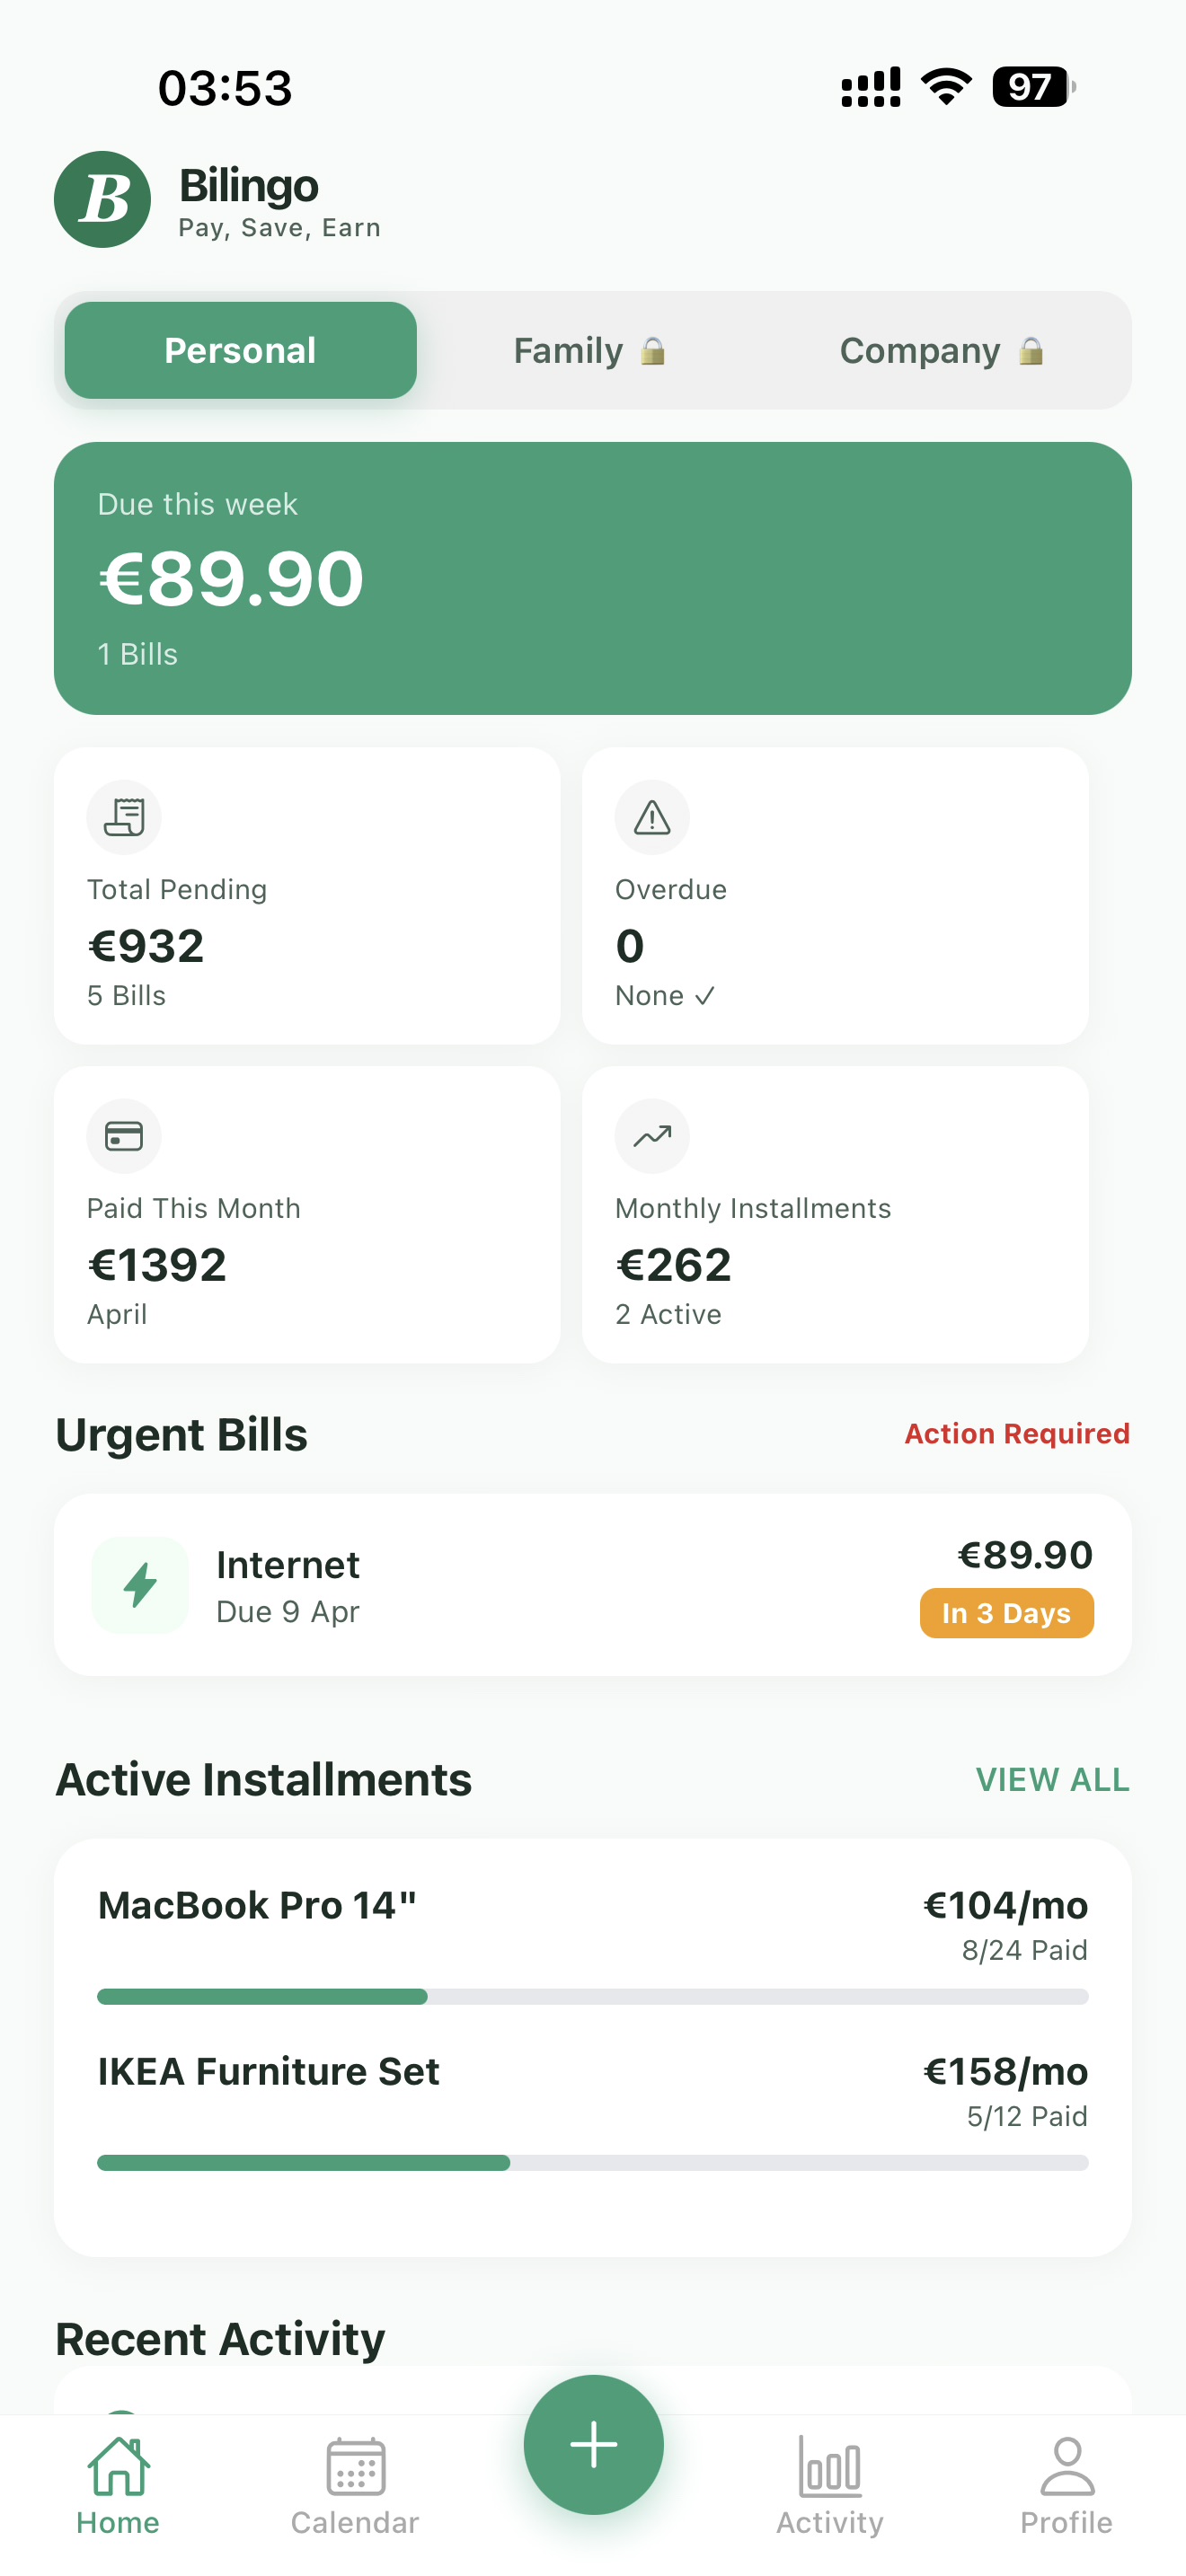
Task: Tap the Internet bill lightning icon
Action: (x=140, y=1585)
